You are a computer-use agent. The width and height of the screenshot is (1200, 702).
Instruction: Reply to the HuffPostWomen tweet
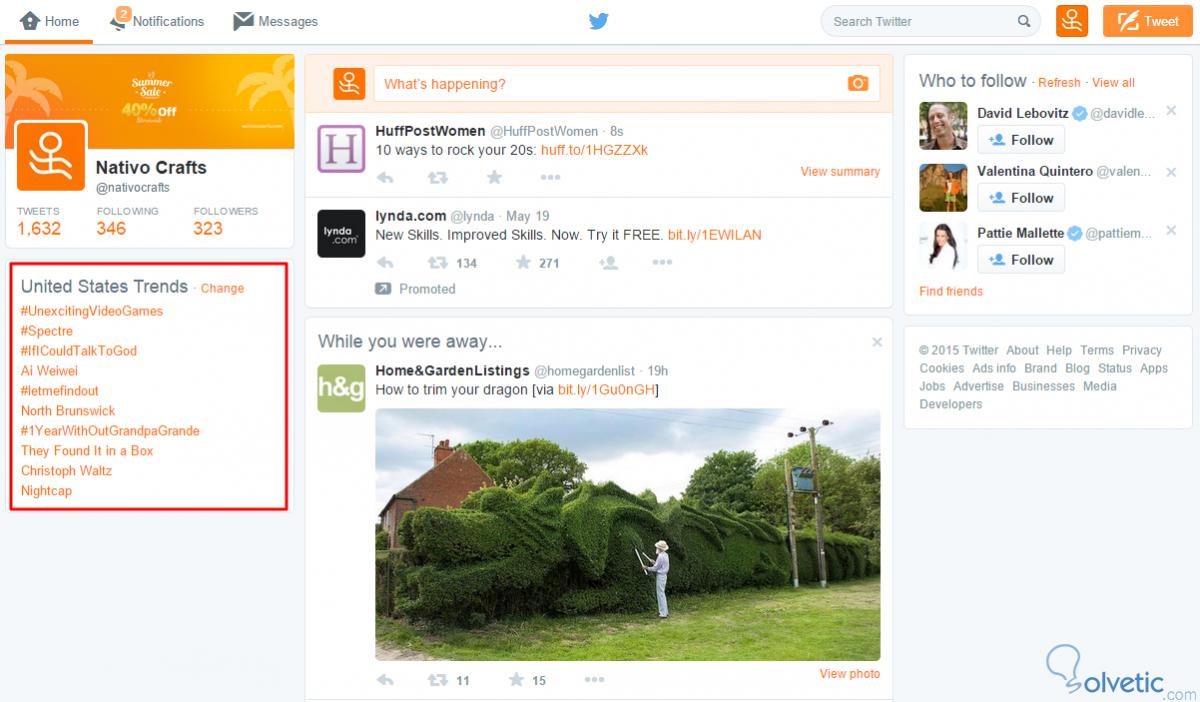pos(385,177)
